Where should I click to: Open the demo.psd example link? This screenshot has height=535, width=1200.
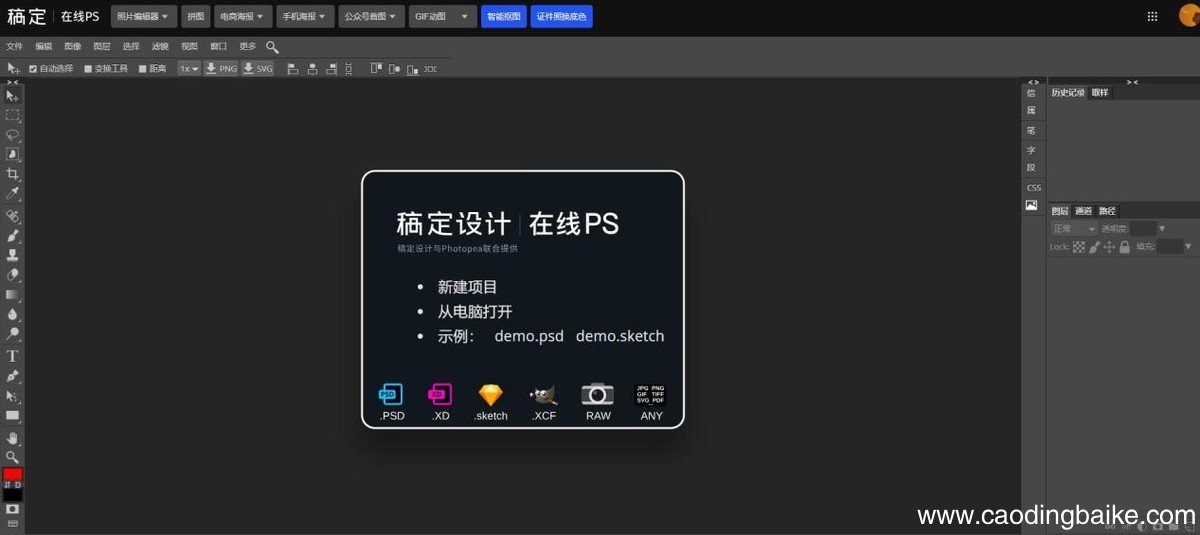coord(530,337)
